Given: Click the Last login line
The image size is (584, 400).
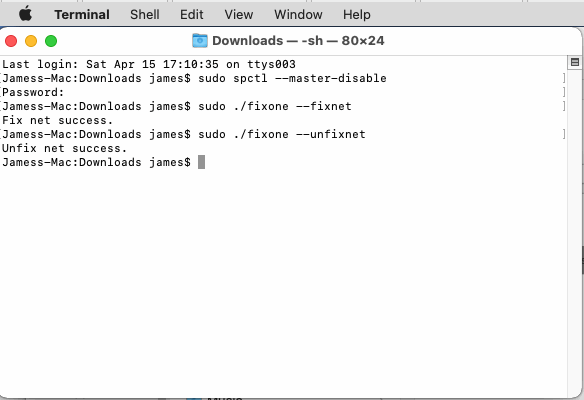Looking at the screenshot, I should [x=149, y=64].
